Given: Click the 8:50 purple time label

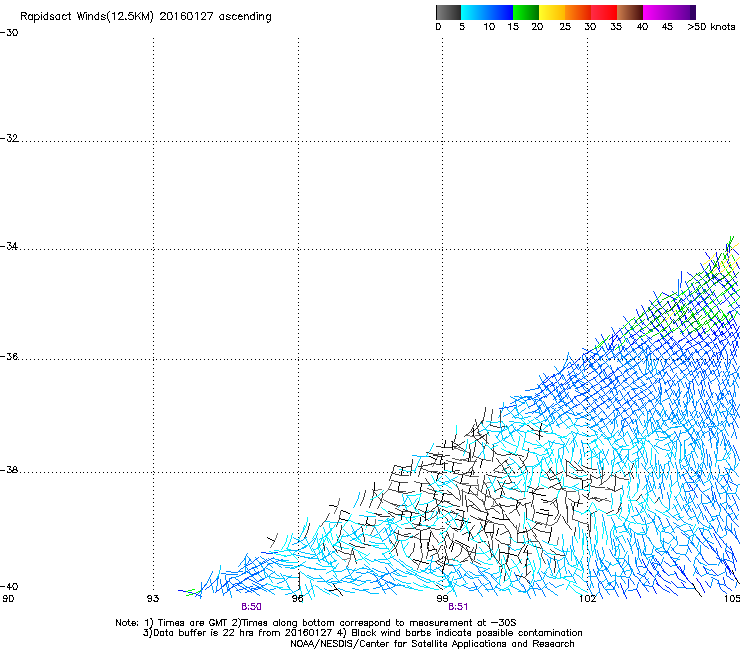Looking at the screenshot, I should pos(252,607).
